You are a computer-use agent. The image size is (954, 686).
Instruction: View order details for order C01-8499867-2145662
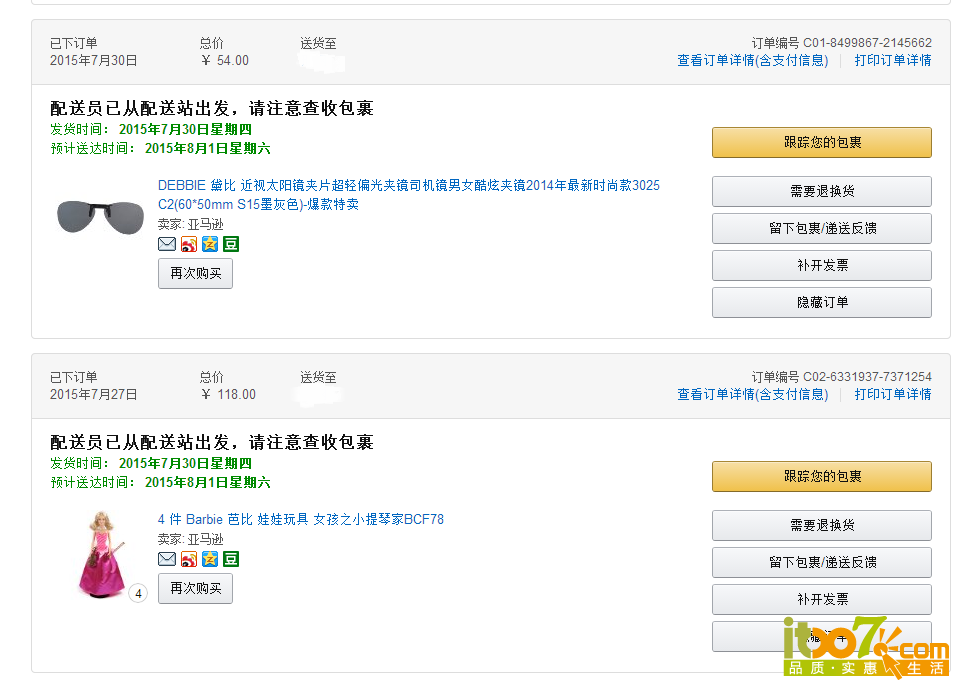tap(753, 60)
